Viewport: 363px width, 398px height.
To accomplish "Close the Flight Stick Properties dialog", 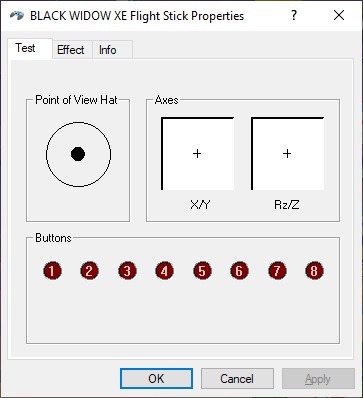I will pyautogui.click(x=339, y=15).
